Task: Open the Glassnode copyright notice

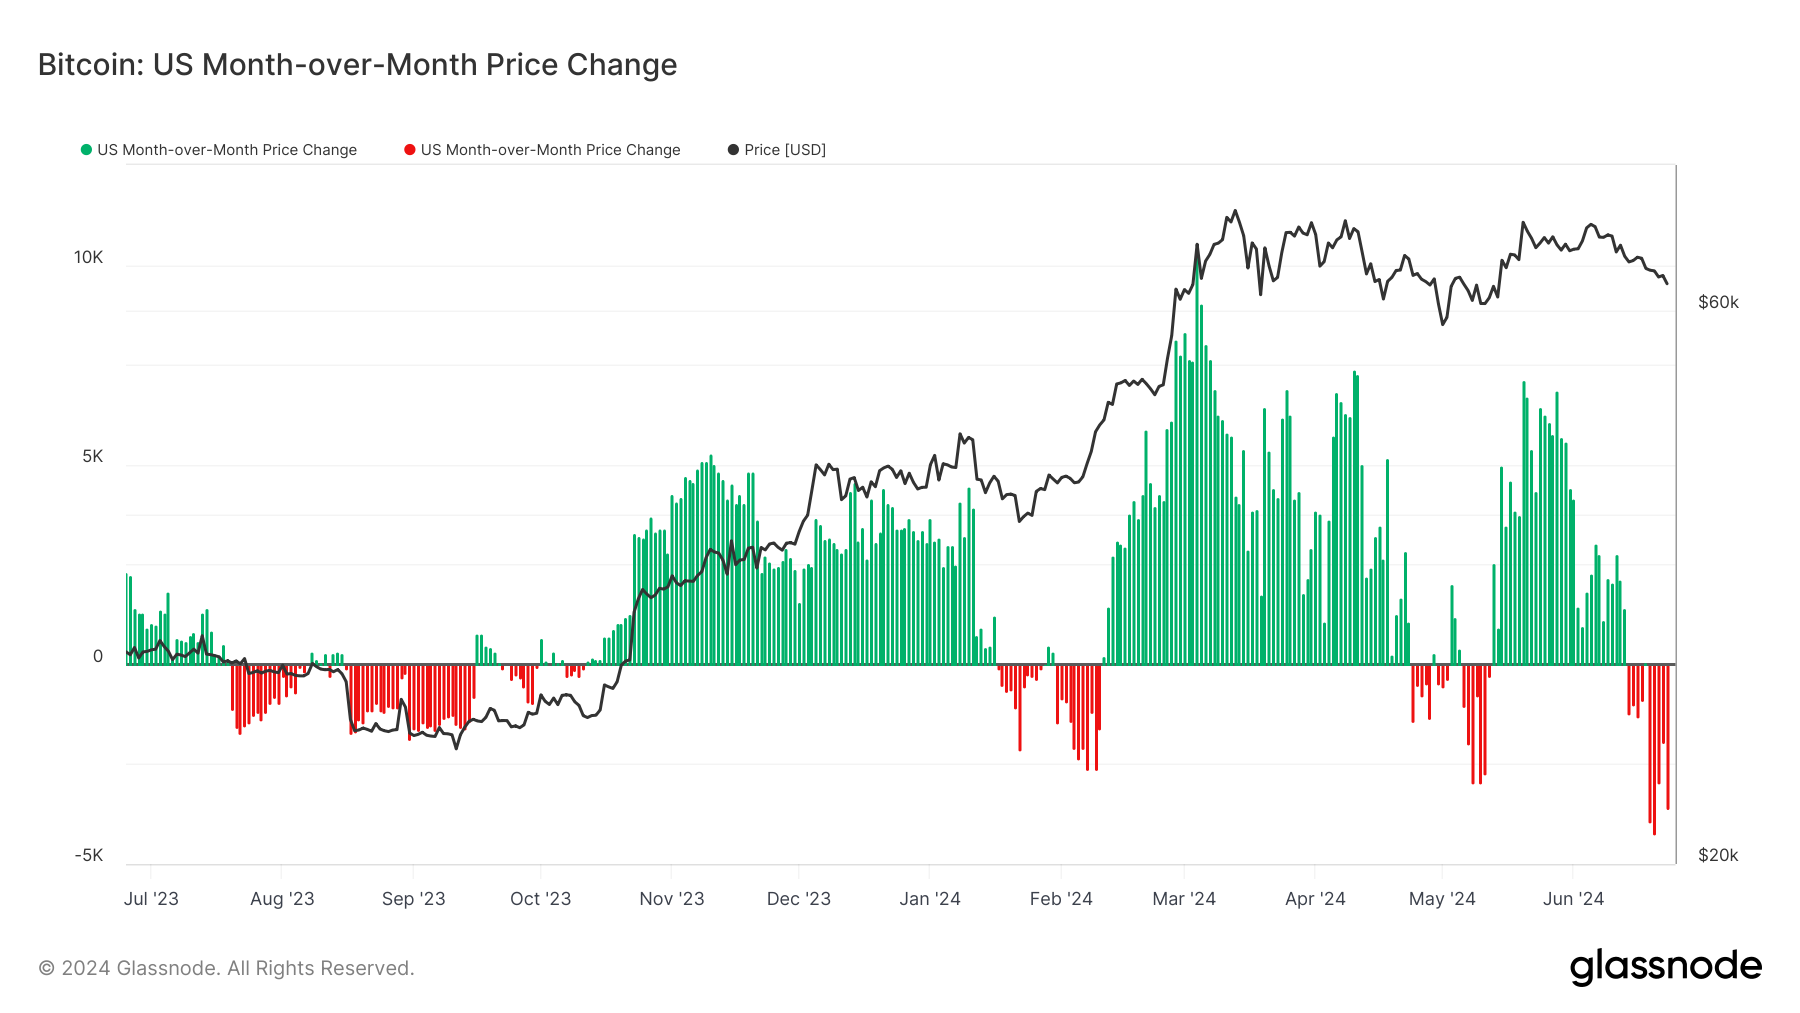Action: pos(226,968)
